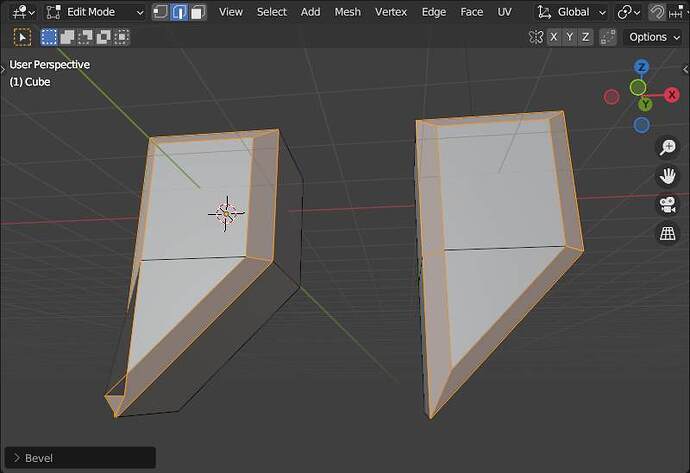This screenshot has width=690, height=473.
Task: Enable face select mode
Action: (198, 12)
